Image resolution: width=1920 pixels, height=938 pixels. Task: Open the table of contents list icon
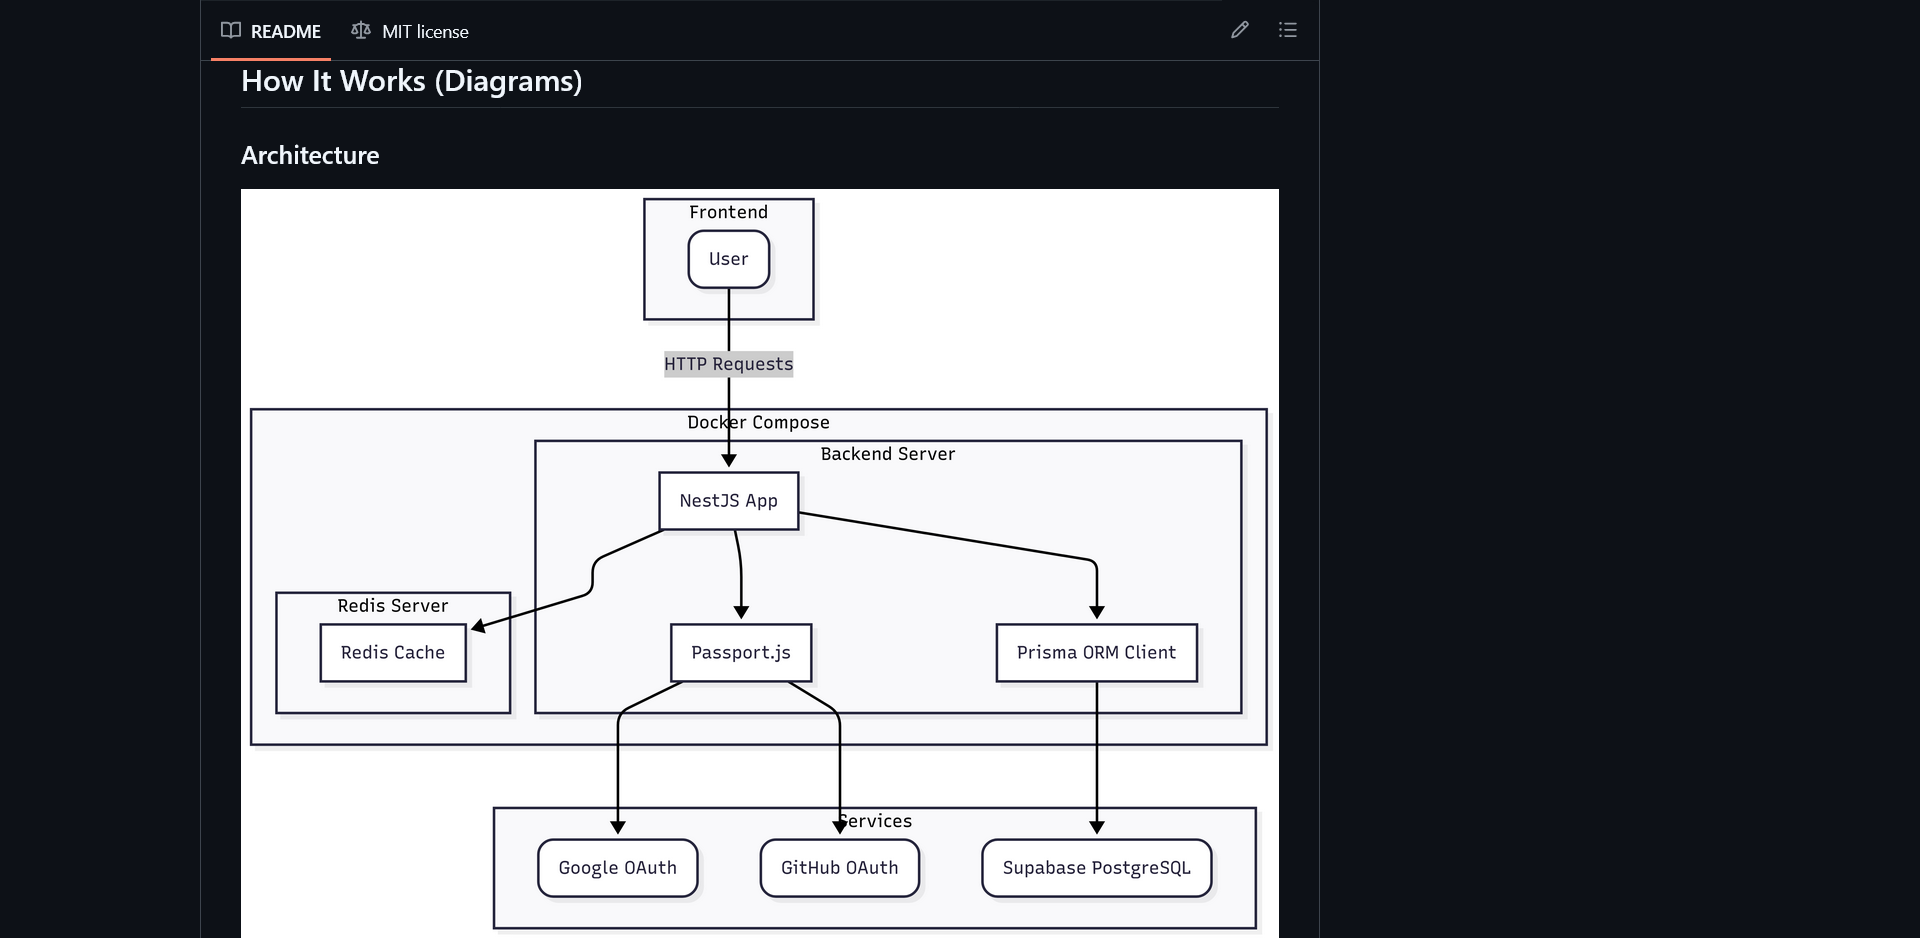(x=1288, y=30)
